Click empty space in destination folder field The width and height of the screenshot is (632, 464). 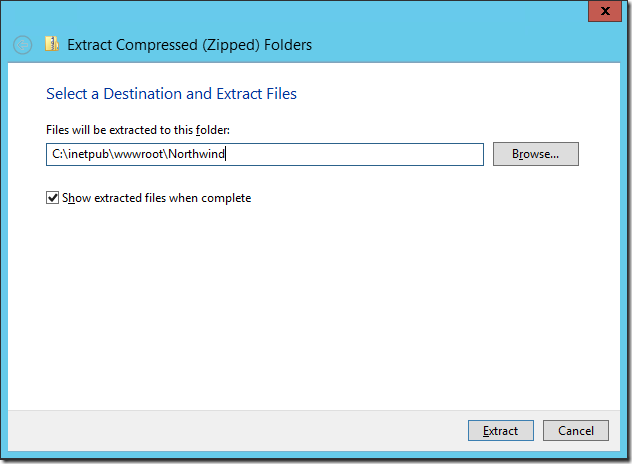[360, 154]
